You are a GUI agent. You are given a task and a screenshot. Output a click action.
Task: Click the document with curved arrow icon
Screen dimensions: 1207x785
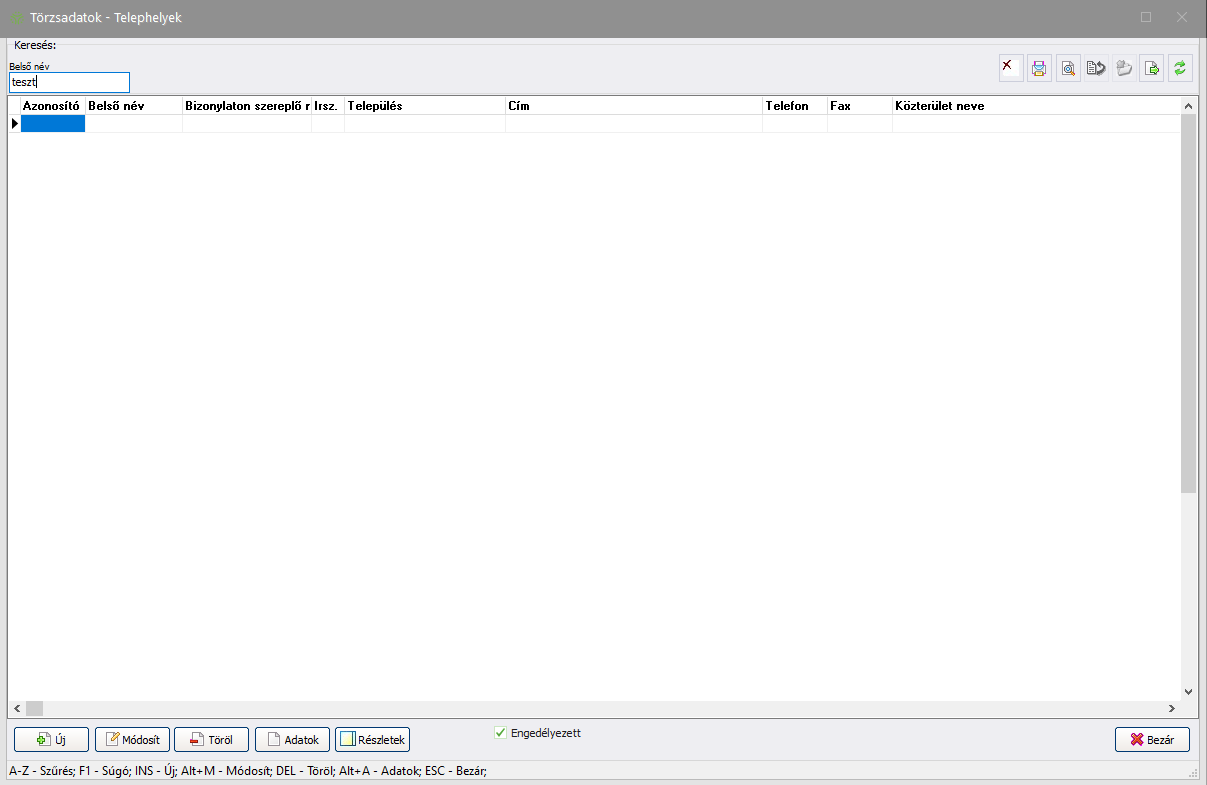[1096, 68]
